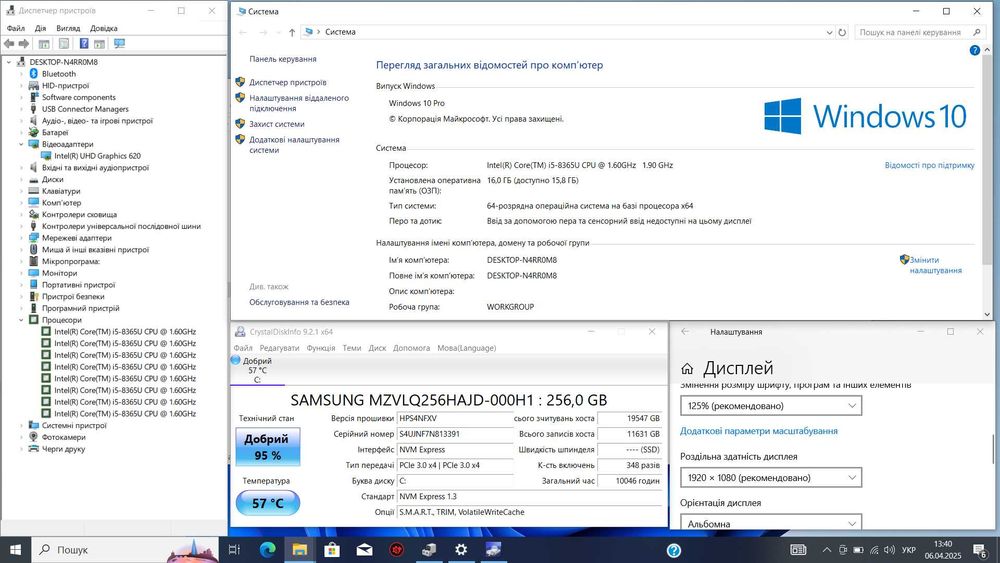This screenshot has width=1000, height=563.
Task: Collapse the Процесори category
Action: tap(21, 320)
